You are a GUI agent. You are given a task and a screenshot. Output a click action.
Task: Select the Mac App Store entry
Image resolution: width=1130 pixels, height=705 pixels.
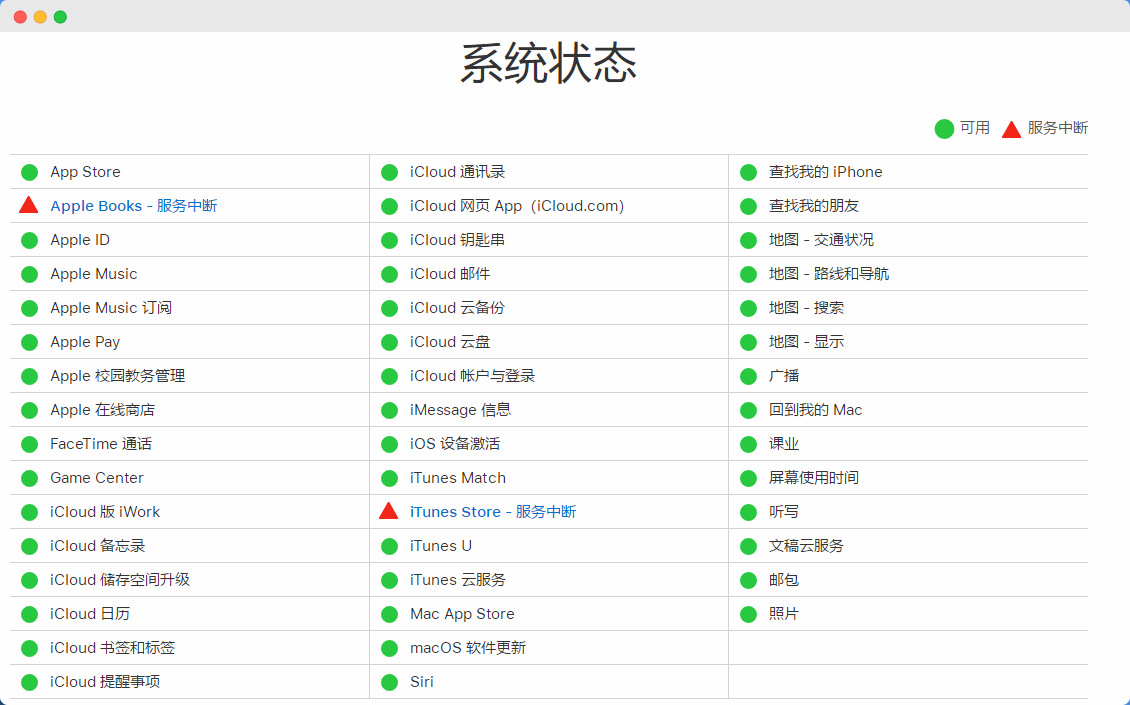click(x=462, y=613)
